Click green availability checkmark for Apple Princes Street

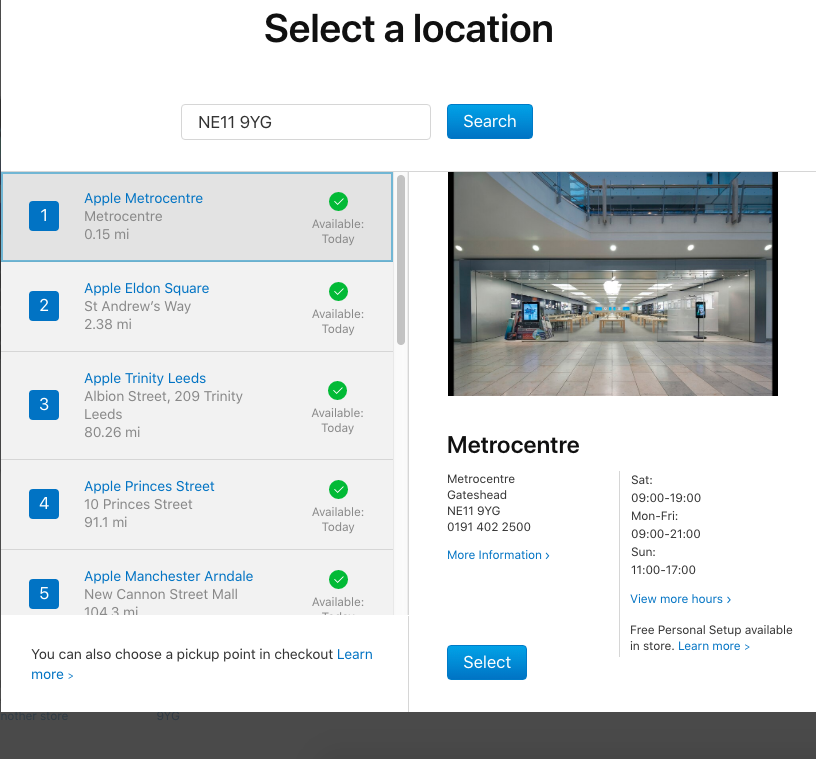point(338,489)
